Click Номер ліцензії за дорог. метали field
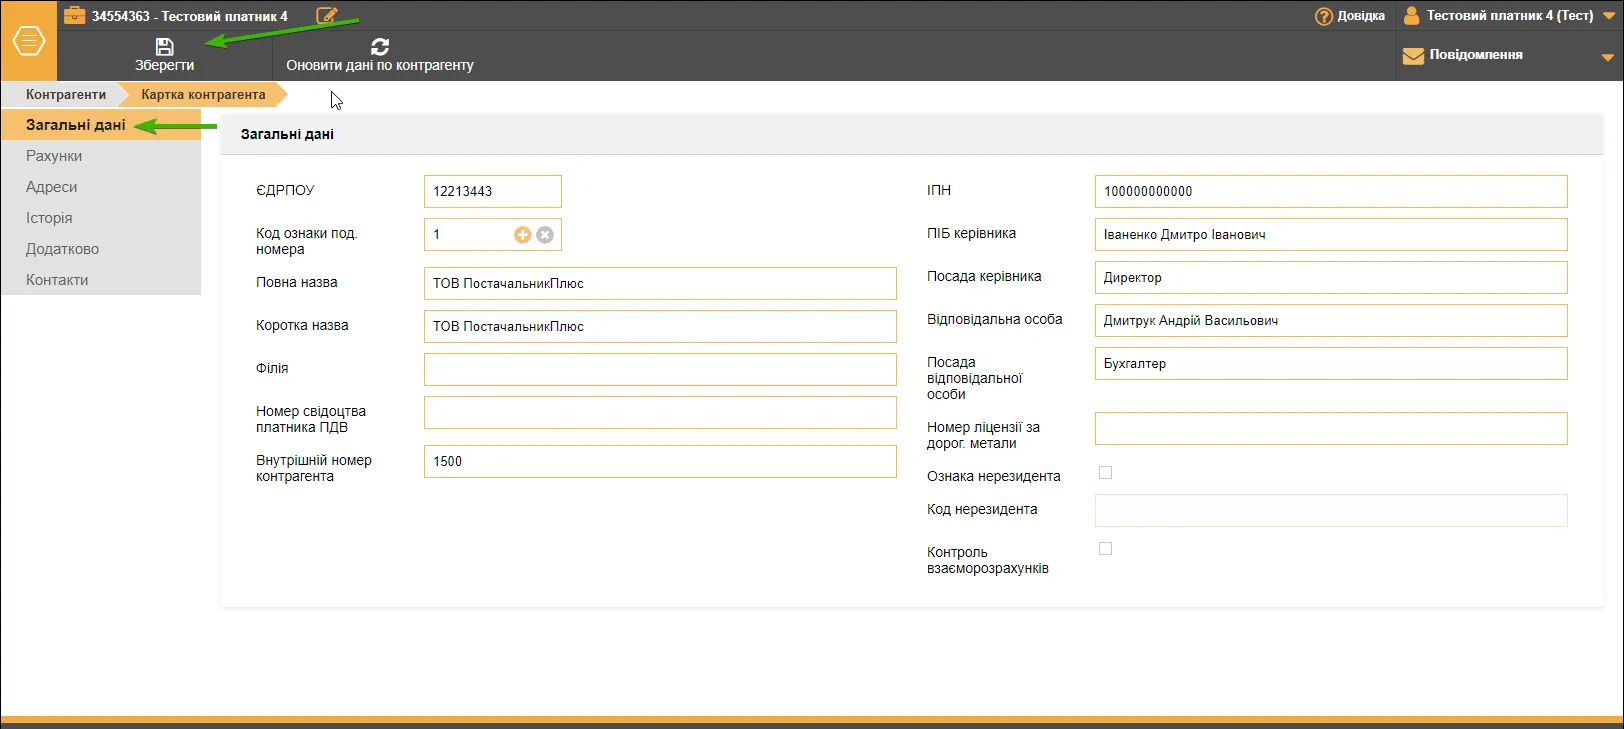This screenshot has height=729, width=1624. [x=1331, y=428]
